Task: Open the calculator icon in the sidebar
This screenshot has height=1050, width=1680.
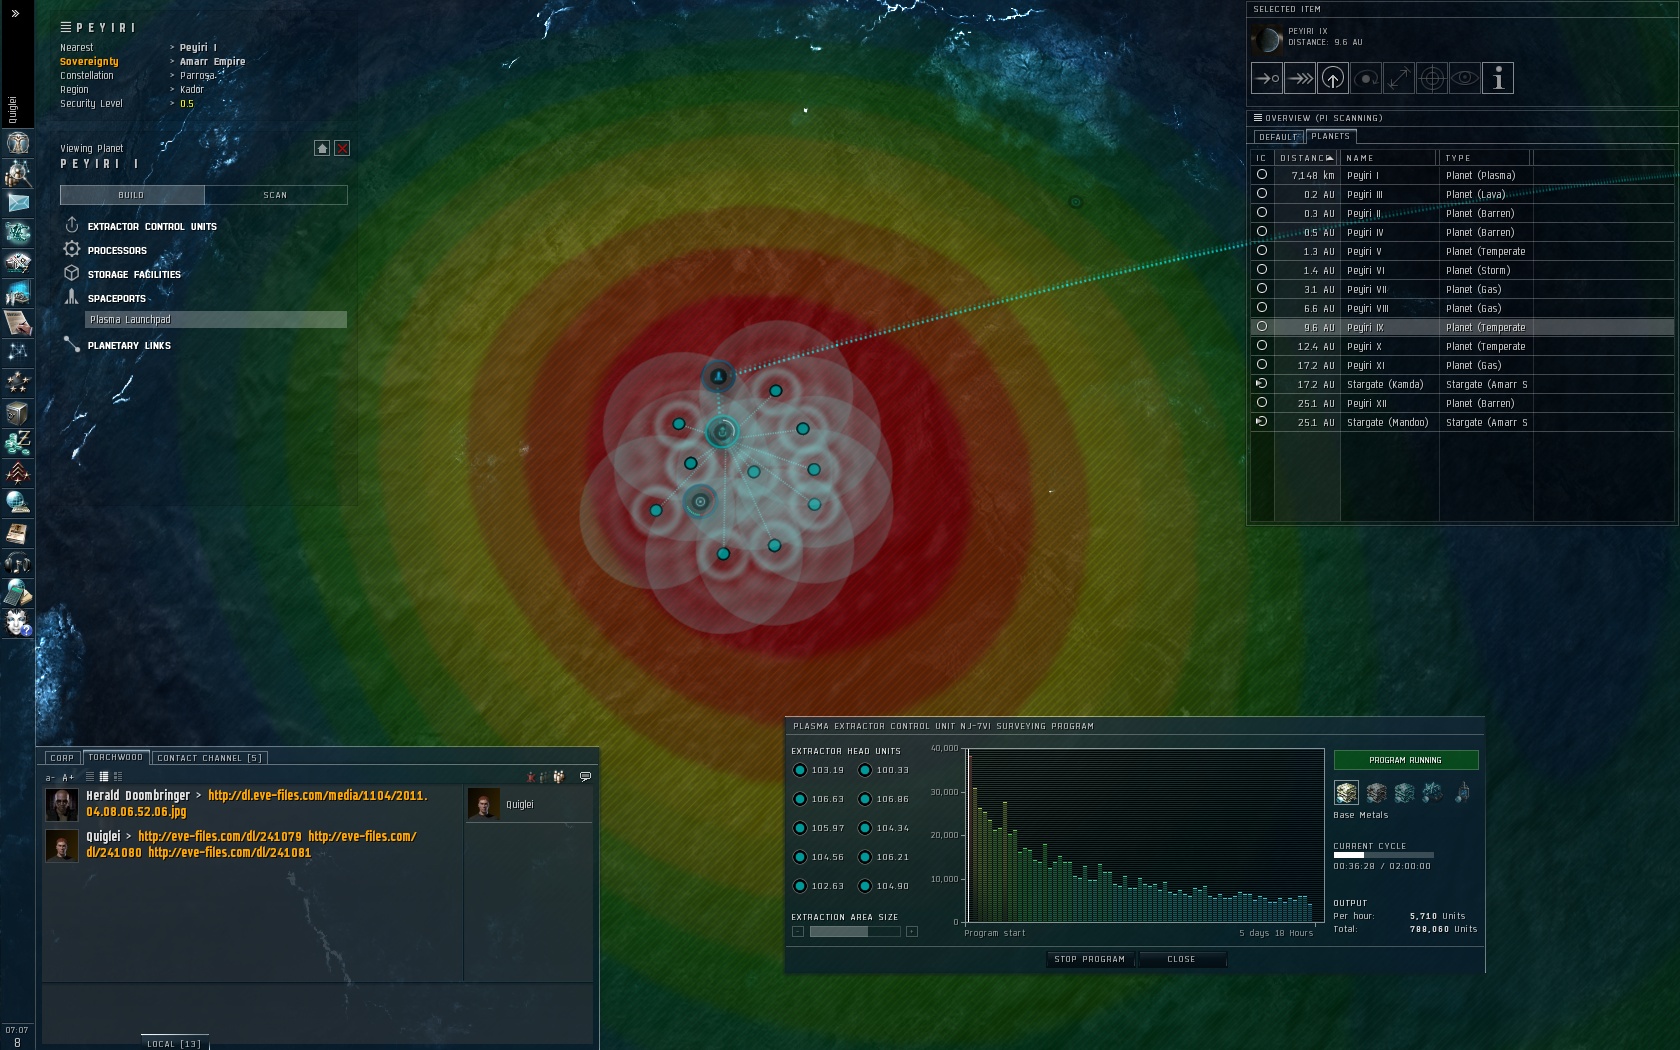Action: coord(17,593)
